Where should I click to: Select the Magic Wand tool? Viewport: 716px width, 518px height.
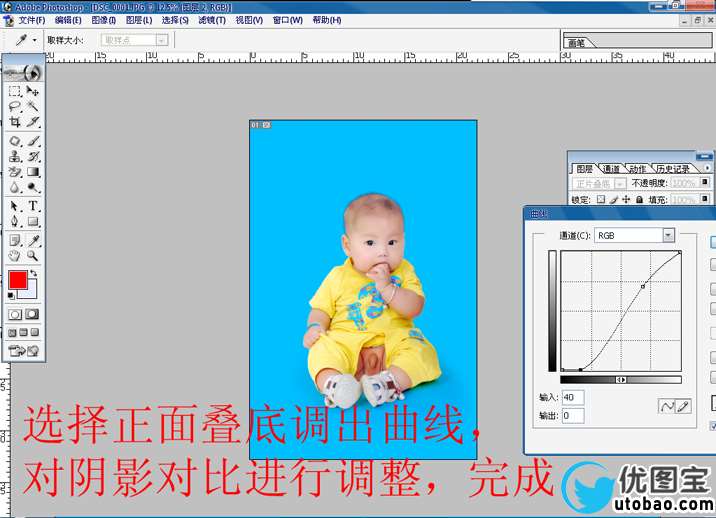[32, 106]
